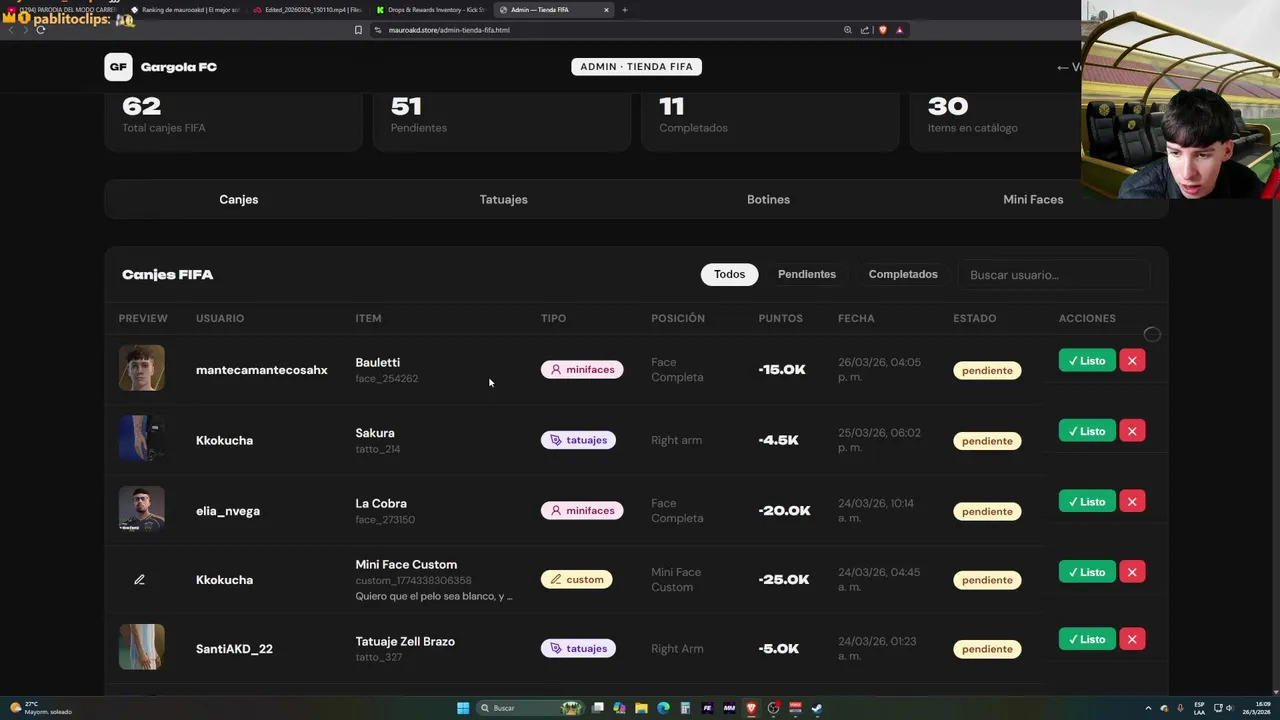Approve mantecamantecosahx request with Listo button

1087,360
